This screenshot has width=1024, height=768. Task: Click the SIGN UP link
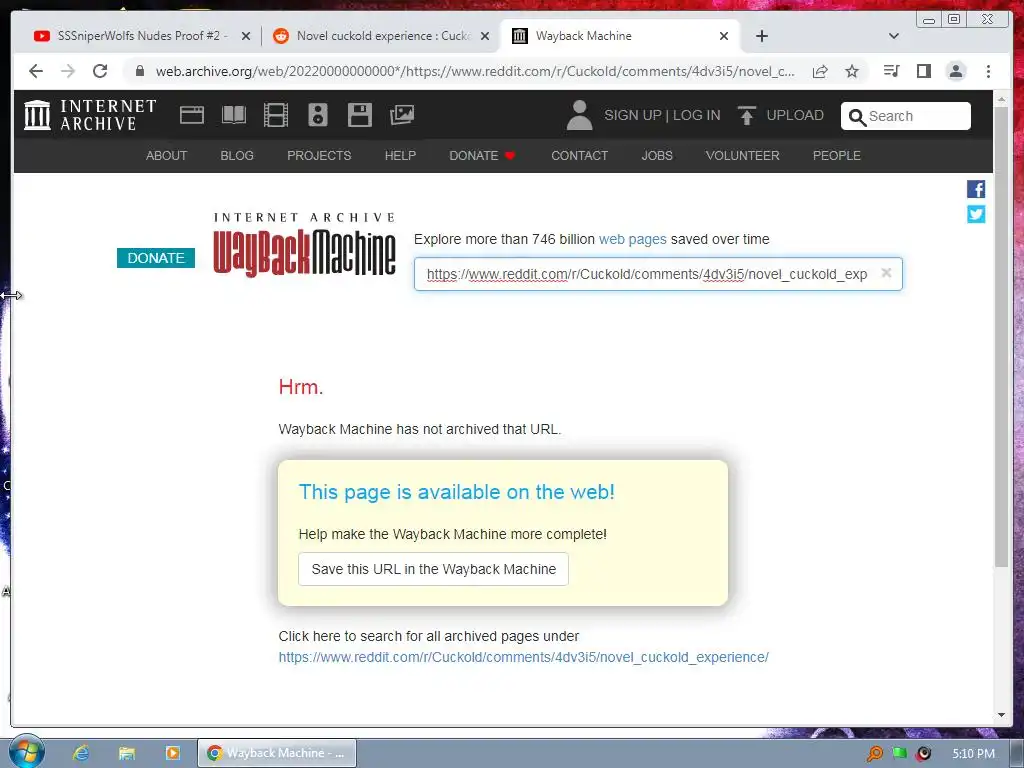point(633,116)
